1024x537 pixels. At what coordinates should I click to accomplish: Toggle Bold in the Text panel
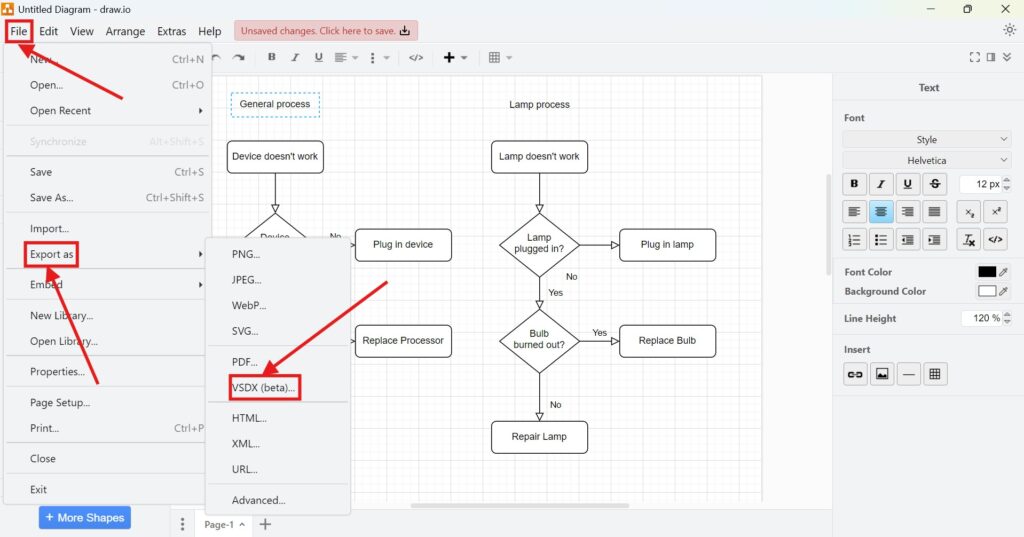click(x=854, y=184)
